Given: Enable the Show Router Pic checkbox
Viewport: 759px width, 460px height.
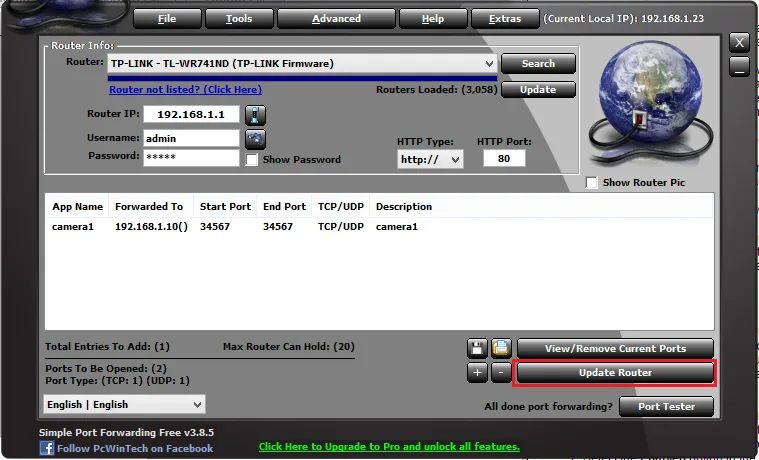Looking at the screenshot, I should point(591,183).
